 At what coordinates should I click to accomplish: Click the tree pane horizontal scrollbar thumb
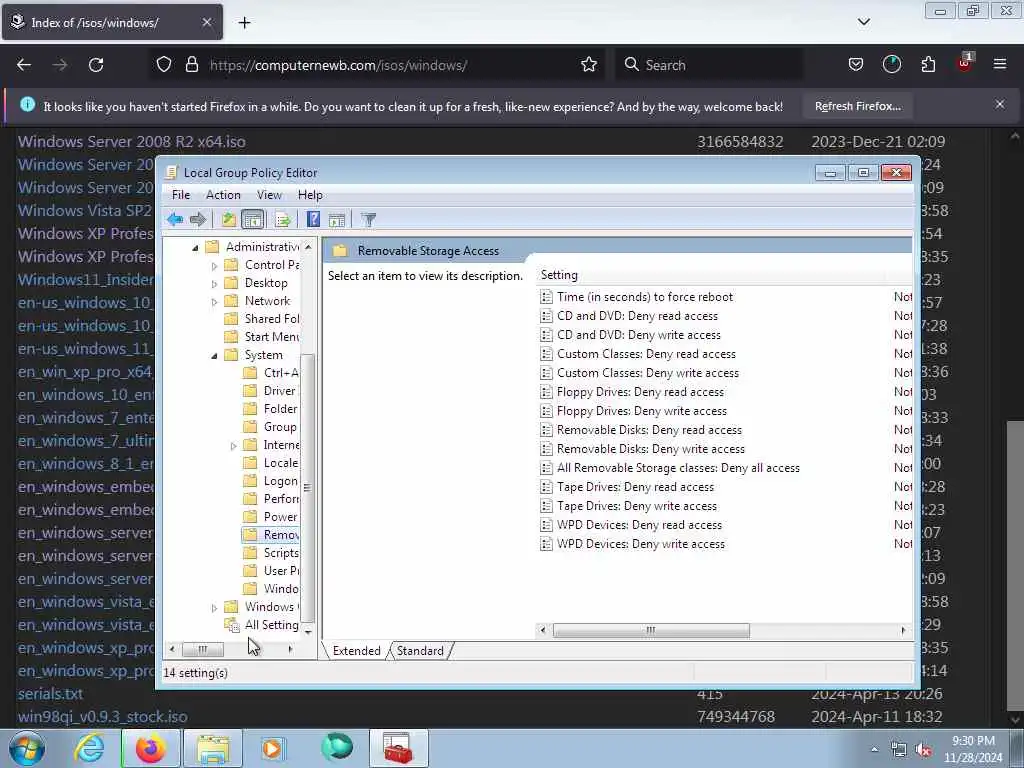202,649
